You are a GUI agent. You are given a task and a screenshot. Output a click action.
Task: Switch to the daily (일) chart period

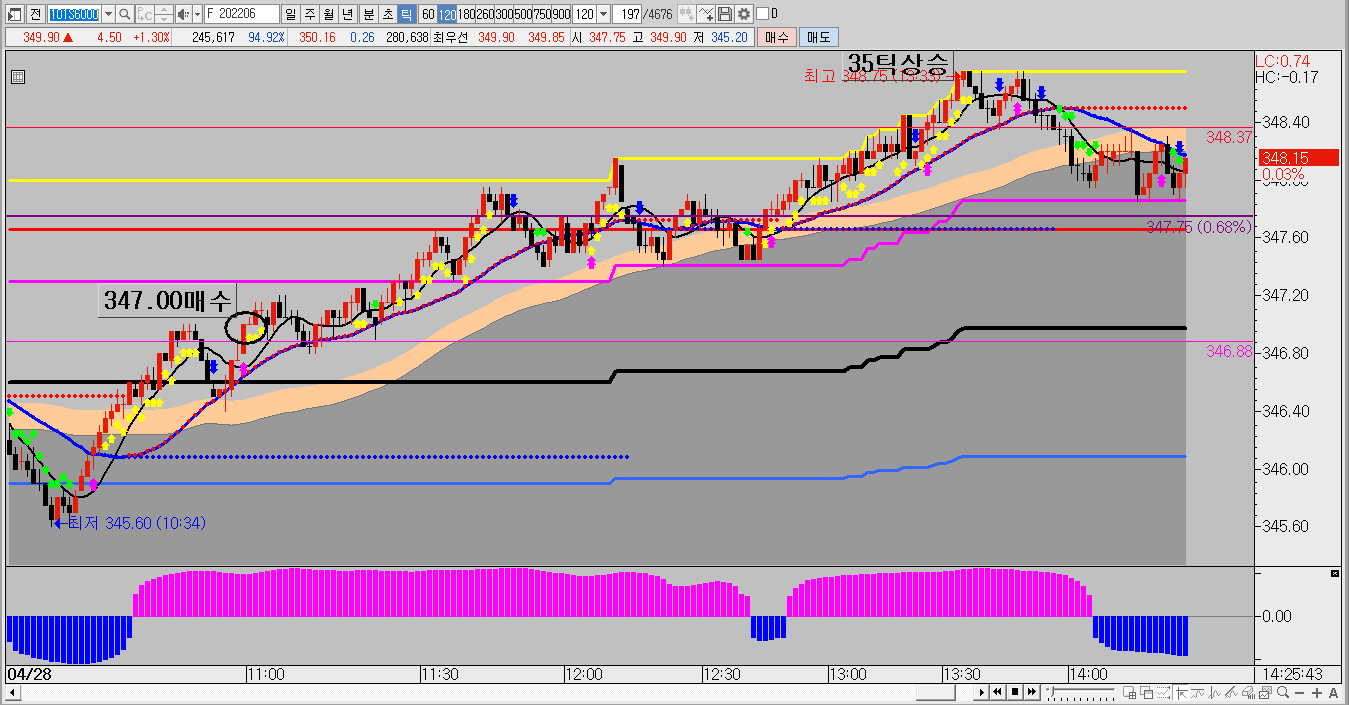290,14
